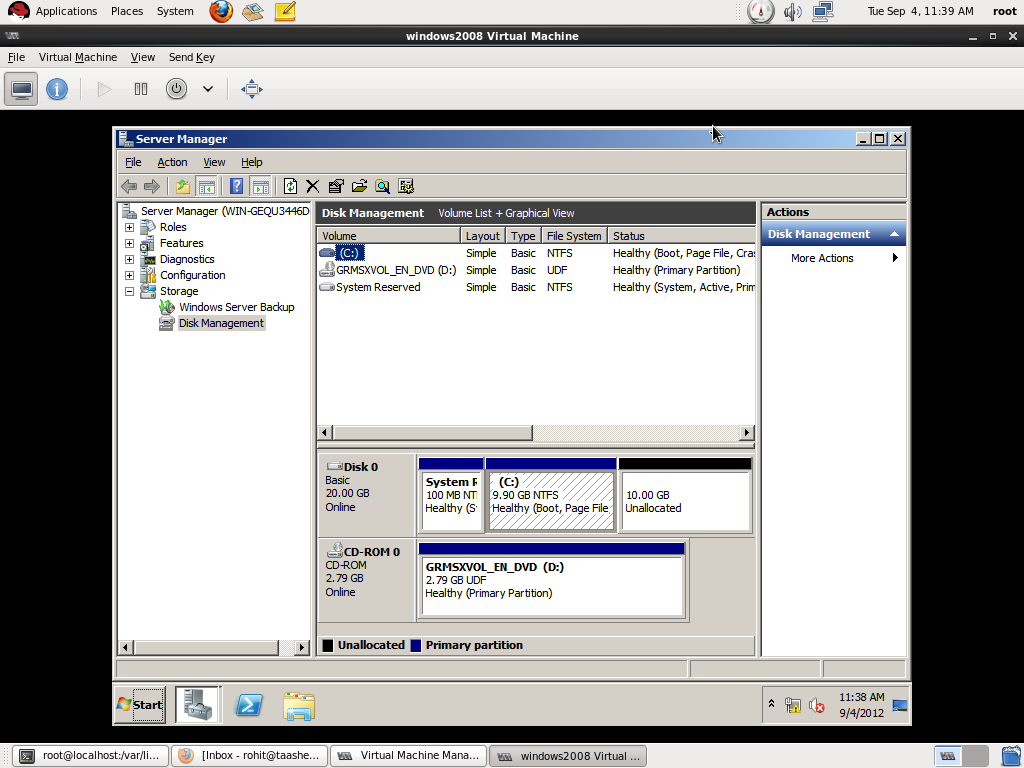Expand the Features tree node

point(129,243)
